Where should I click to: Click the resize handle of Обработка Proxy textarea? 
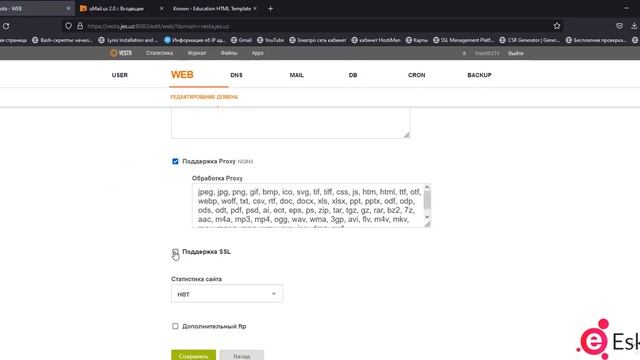point(427,224)
